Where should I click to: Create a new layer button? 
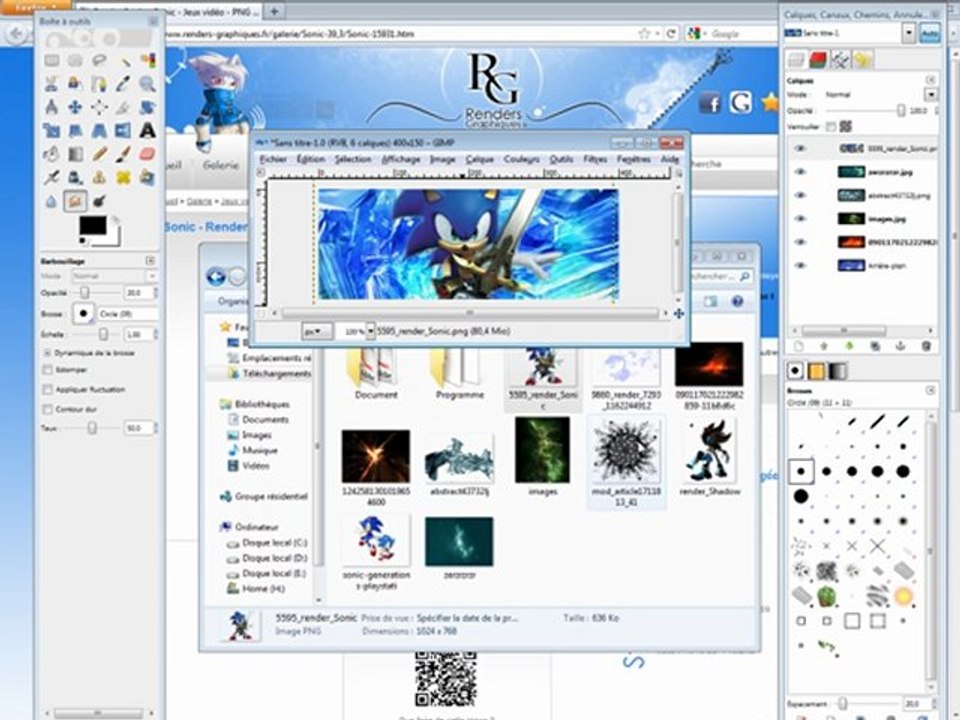(798, 347)
